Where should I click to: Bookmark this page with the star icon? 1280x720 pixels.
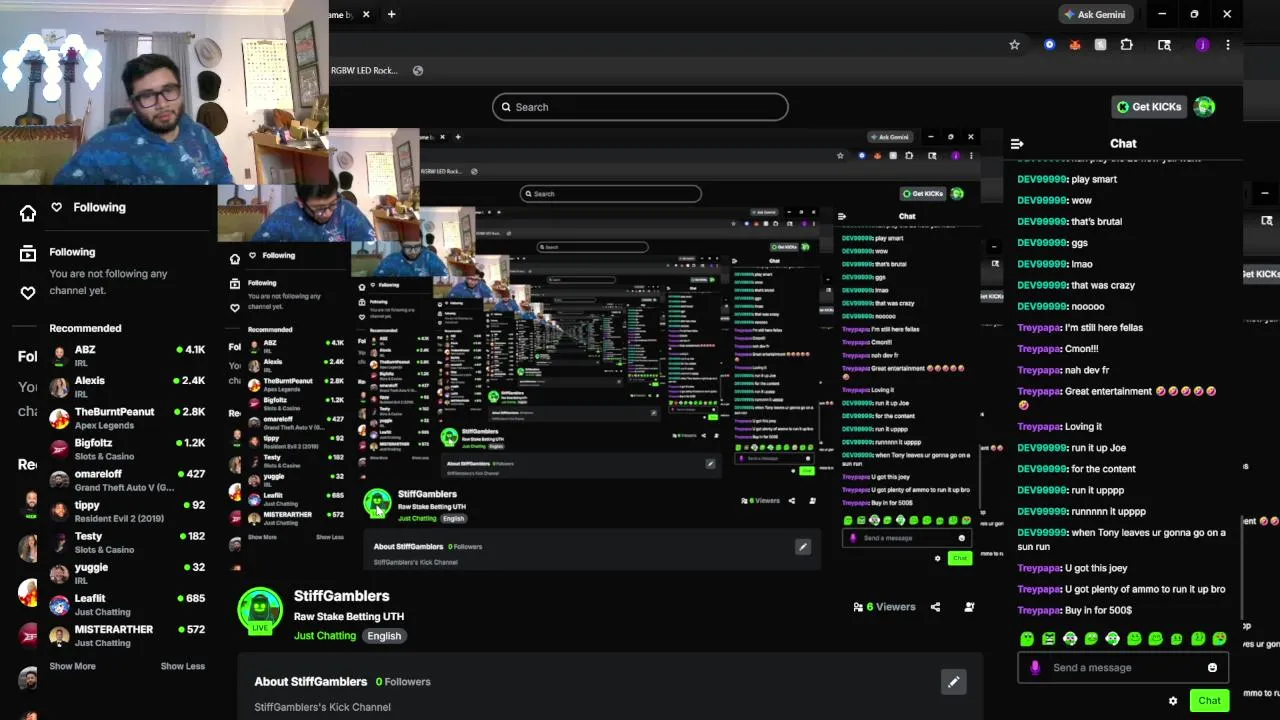click(x=1014, y=45)
